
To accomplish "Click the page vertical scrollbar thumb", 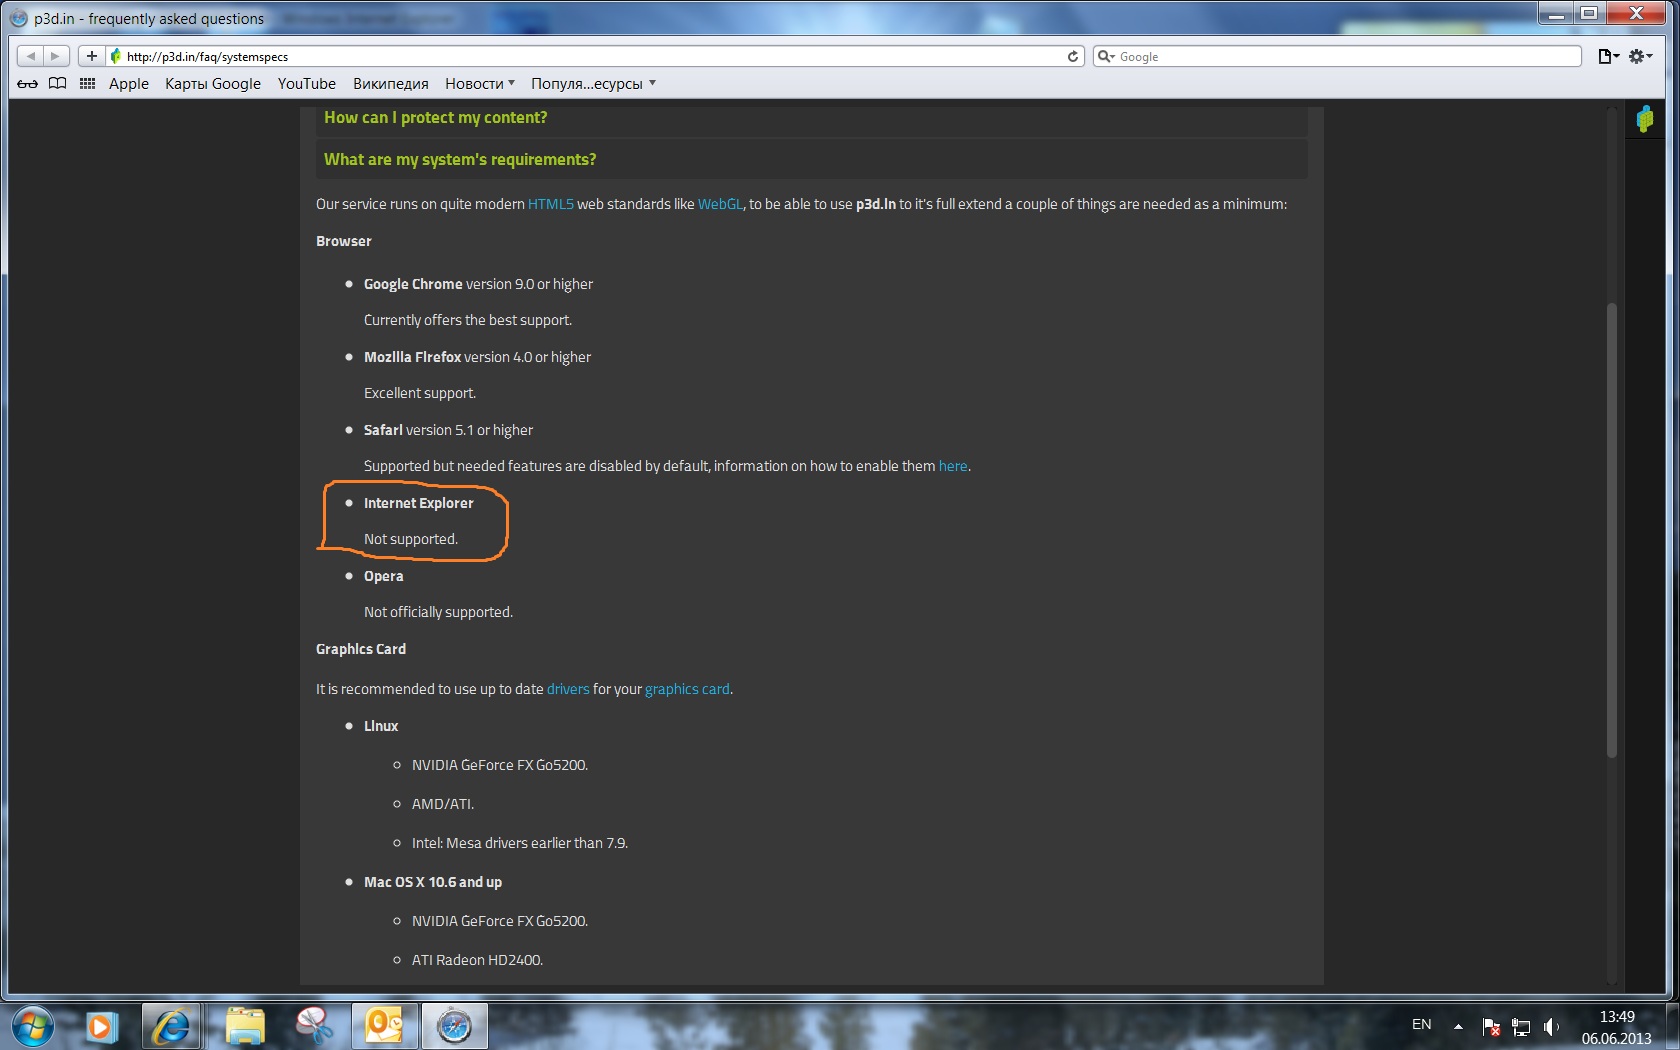I will tap(1611, 530).
